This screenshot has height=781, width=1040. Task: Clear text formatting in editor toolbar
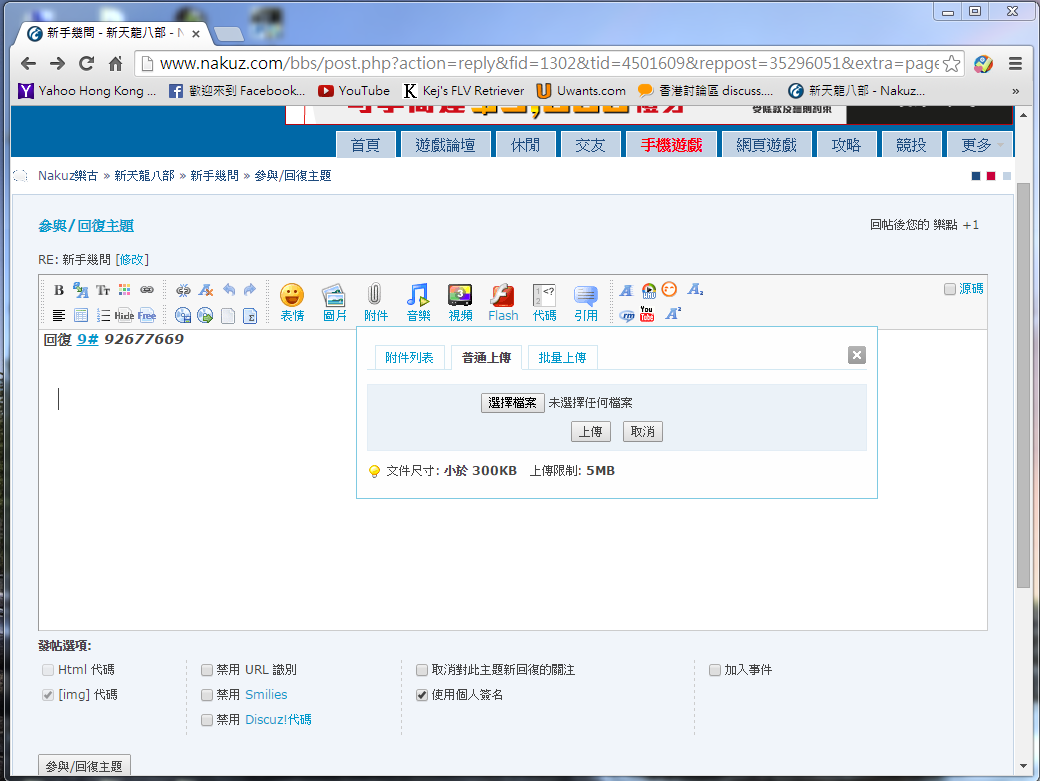[206, 290]
